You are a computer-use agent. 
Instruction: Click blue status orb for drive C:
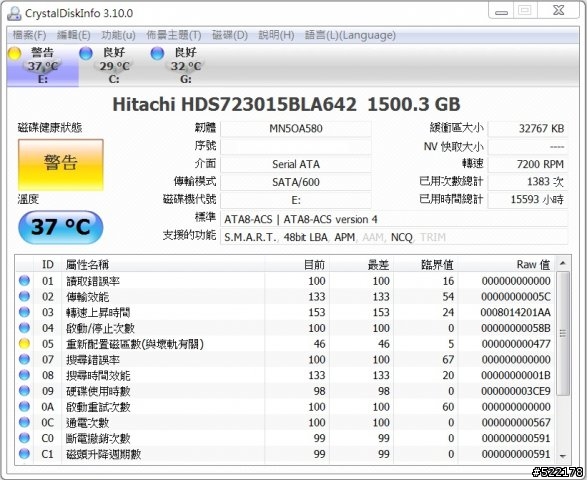click(86, 54)
